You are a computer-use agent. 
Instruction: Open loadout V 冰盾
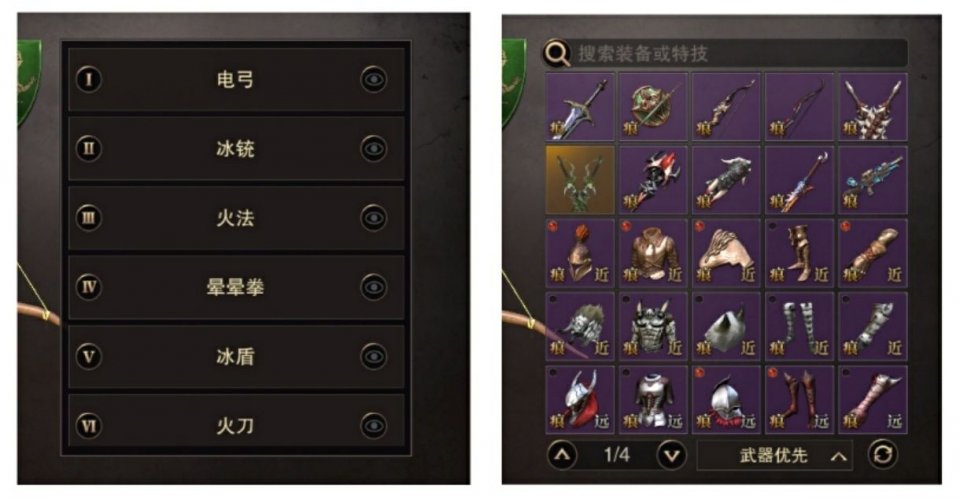pyautogui.click(x=236, y=356)
